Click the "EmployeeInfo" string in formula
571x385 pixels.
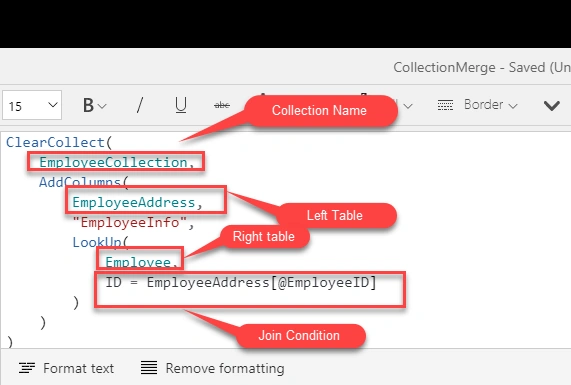point(130,222)
